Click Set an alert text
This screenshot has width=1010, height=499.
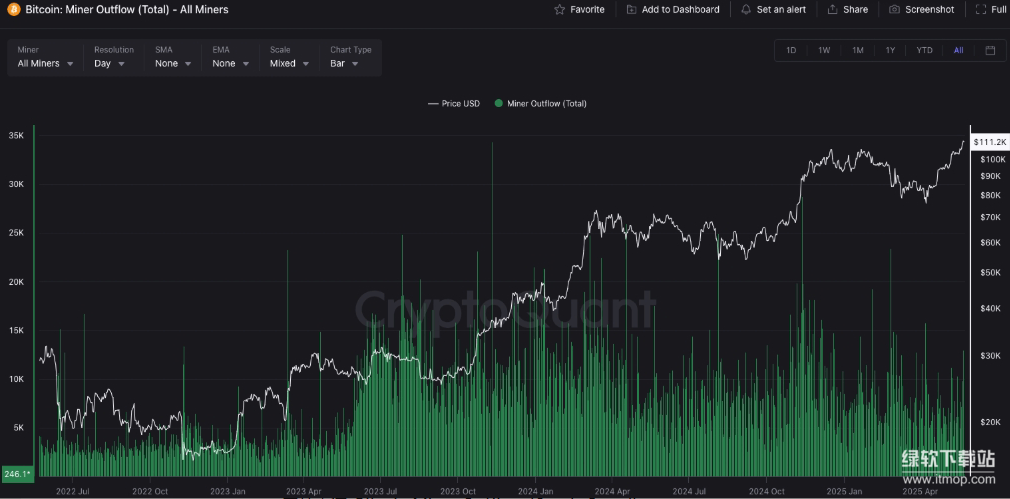point(781,10)
